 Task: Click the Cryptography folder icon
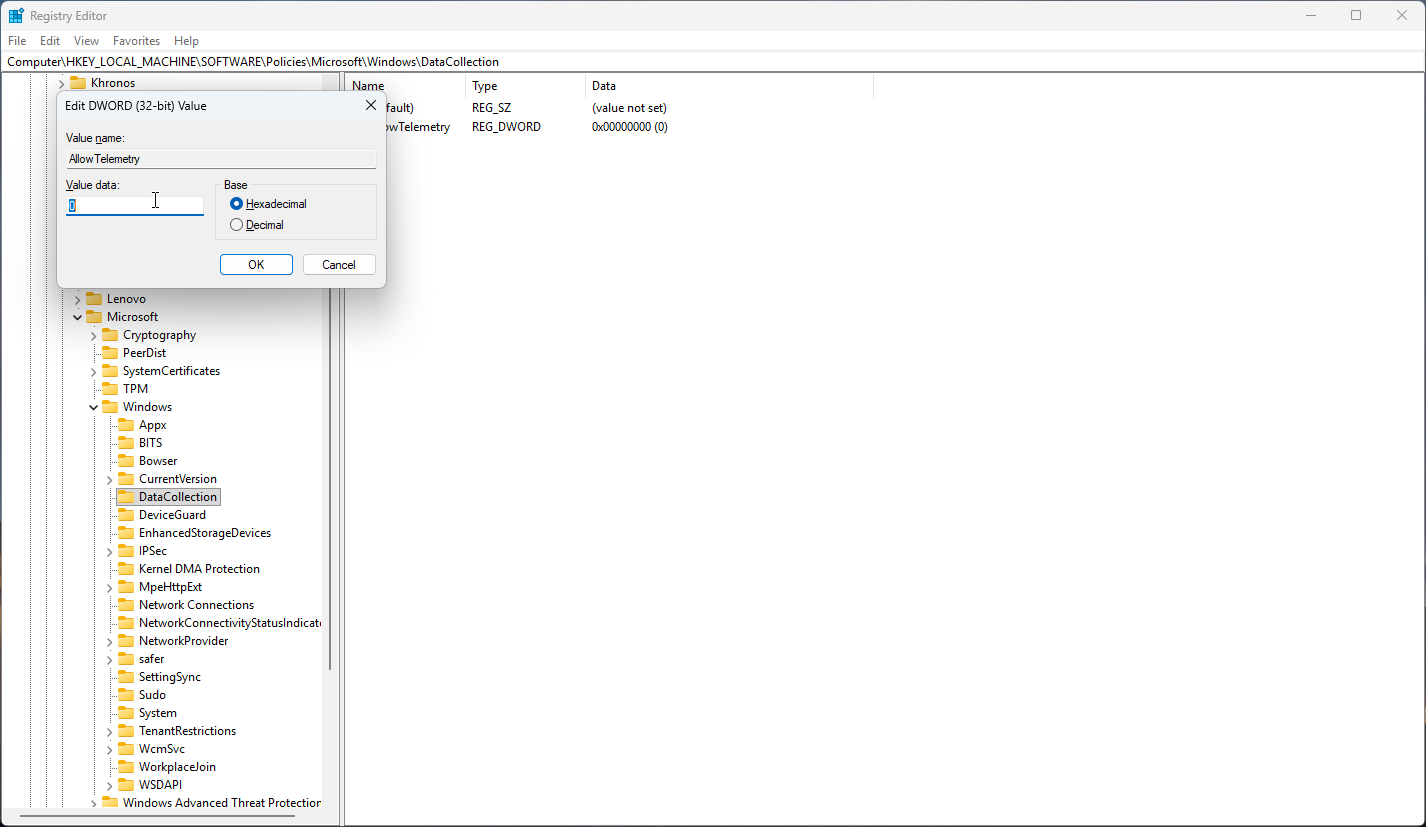tap(110, 335)
